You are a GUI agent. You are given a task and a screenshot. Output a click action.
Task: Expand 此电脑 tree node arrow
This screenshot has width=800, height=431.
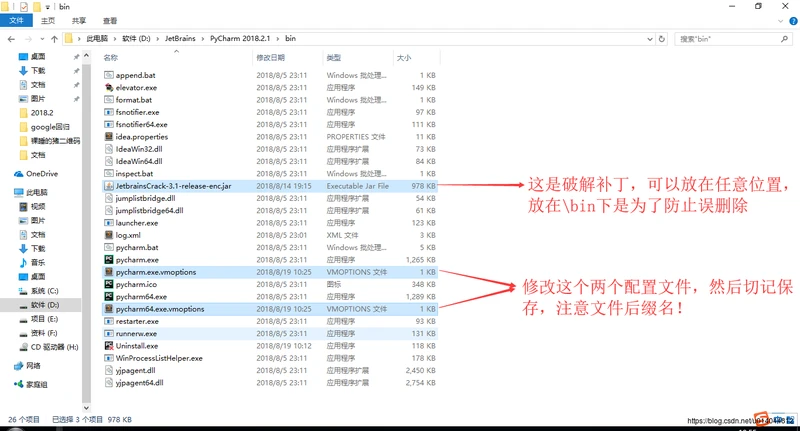pos(8,192)
